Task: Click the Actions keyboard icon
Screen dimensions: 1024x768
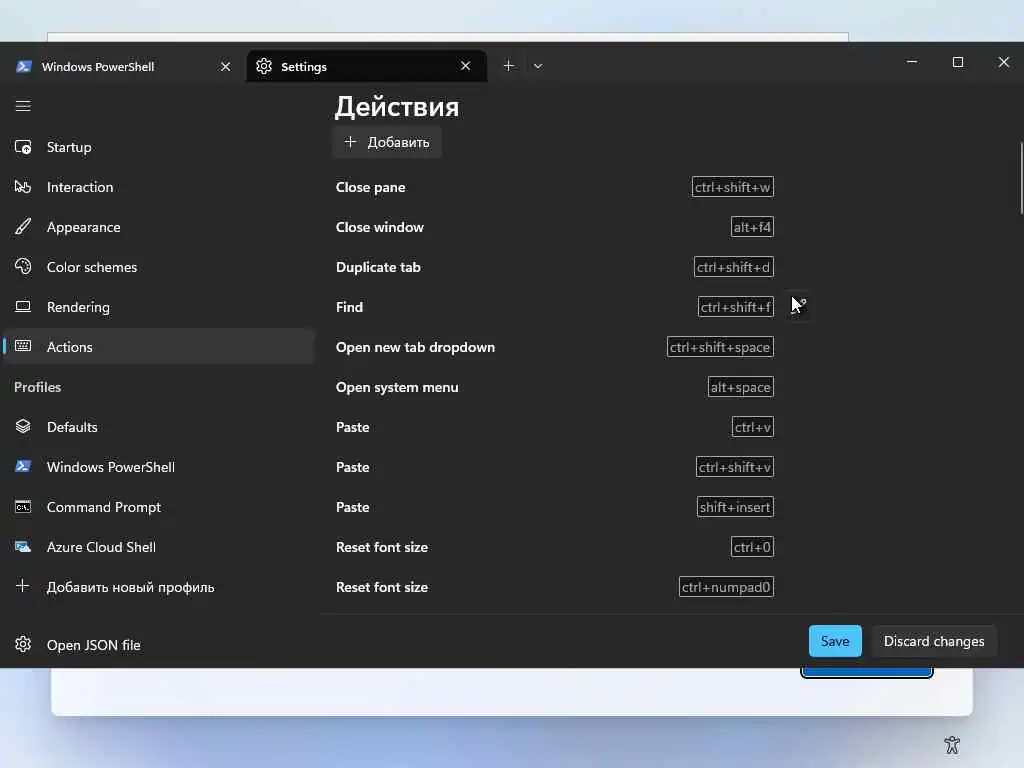Action: tap(23, 346)
